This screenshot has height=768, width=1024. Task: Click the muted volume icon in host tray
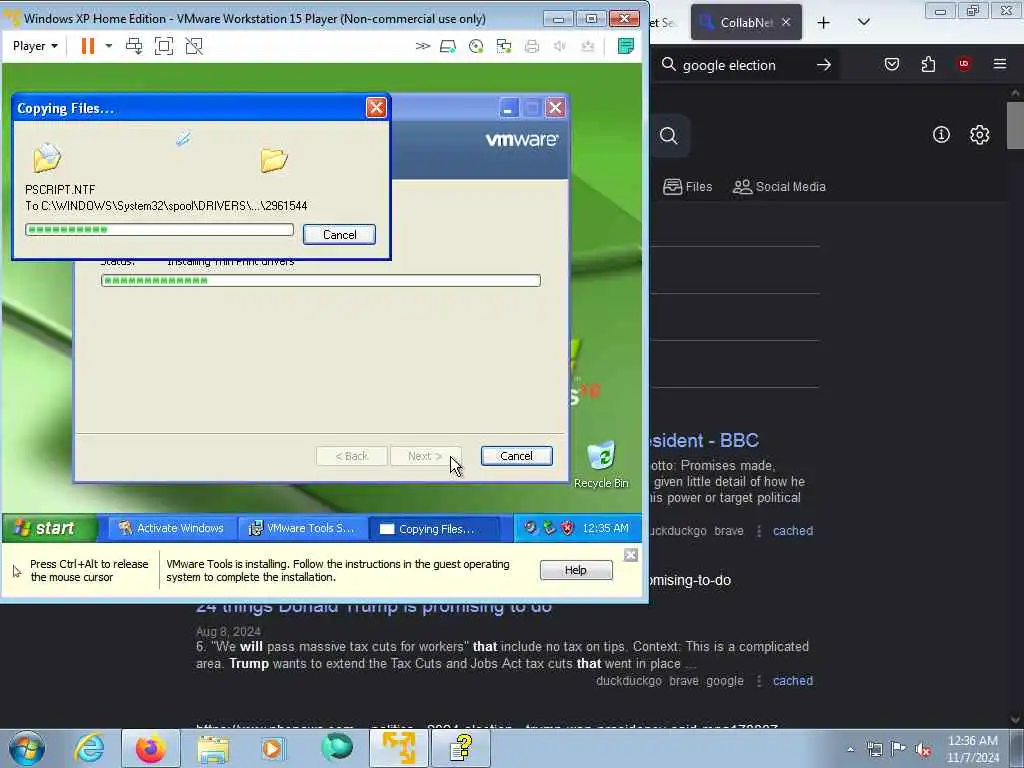[x=923, y=749]
